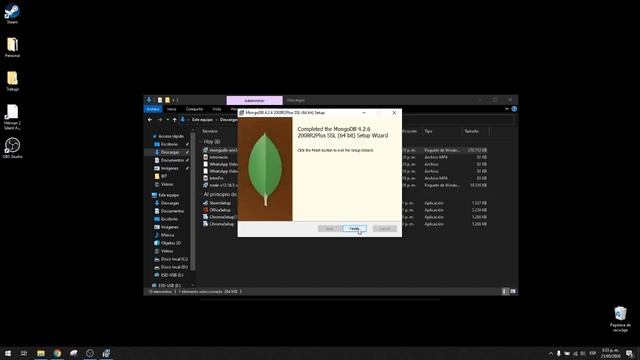Minimize the MongoDB Setup dialog
Screen dimensions: 640x360
[x=364, y=113]
